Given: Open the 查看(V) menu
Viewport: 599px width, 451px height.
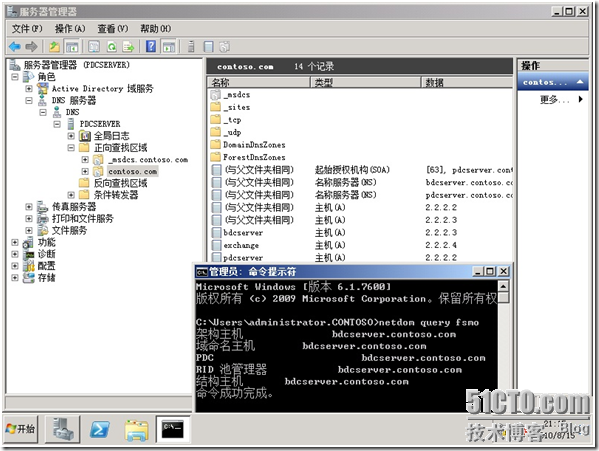Looking at the screenshot, I should 113,29.
